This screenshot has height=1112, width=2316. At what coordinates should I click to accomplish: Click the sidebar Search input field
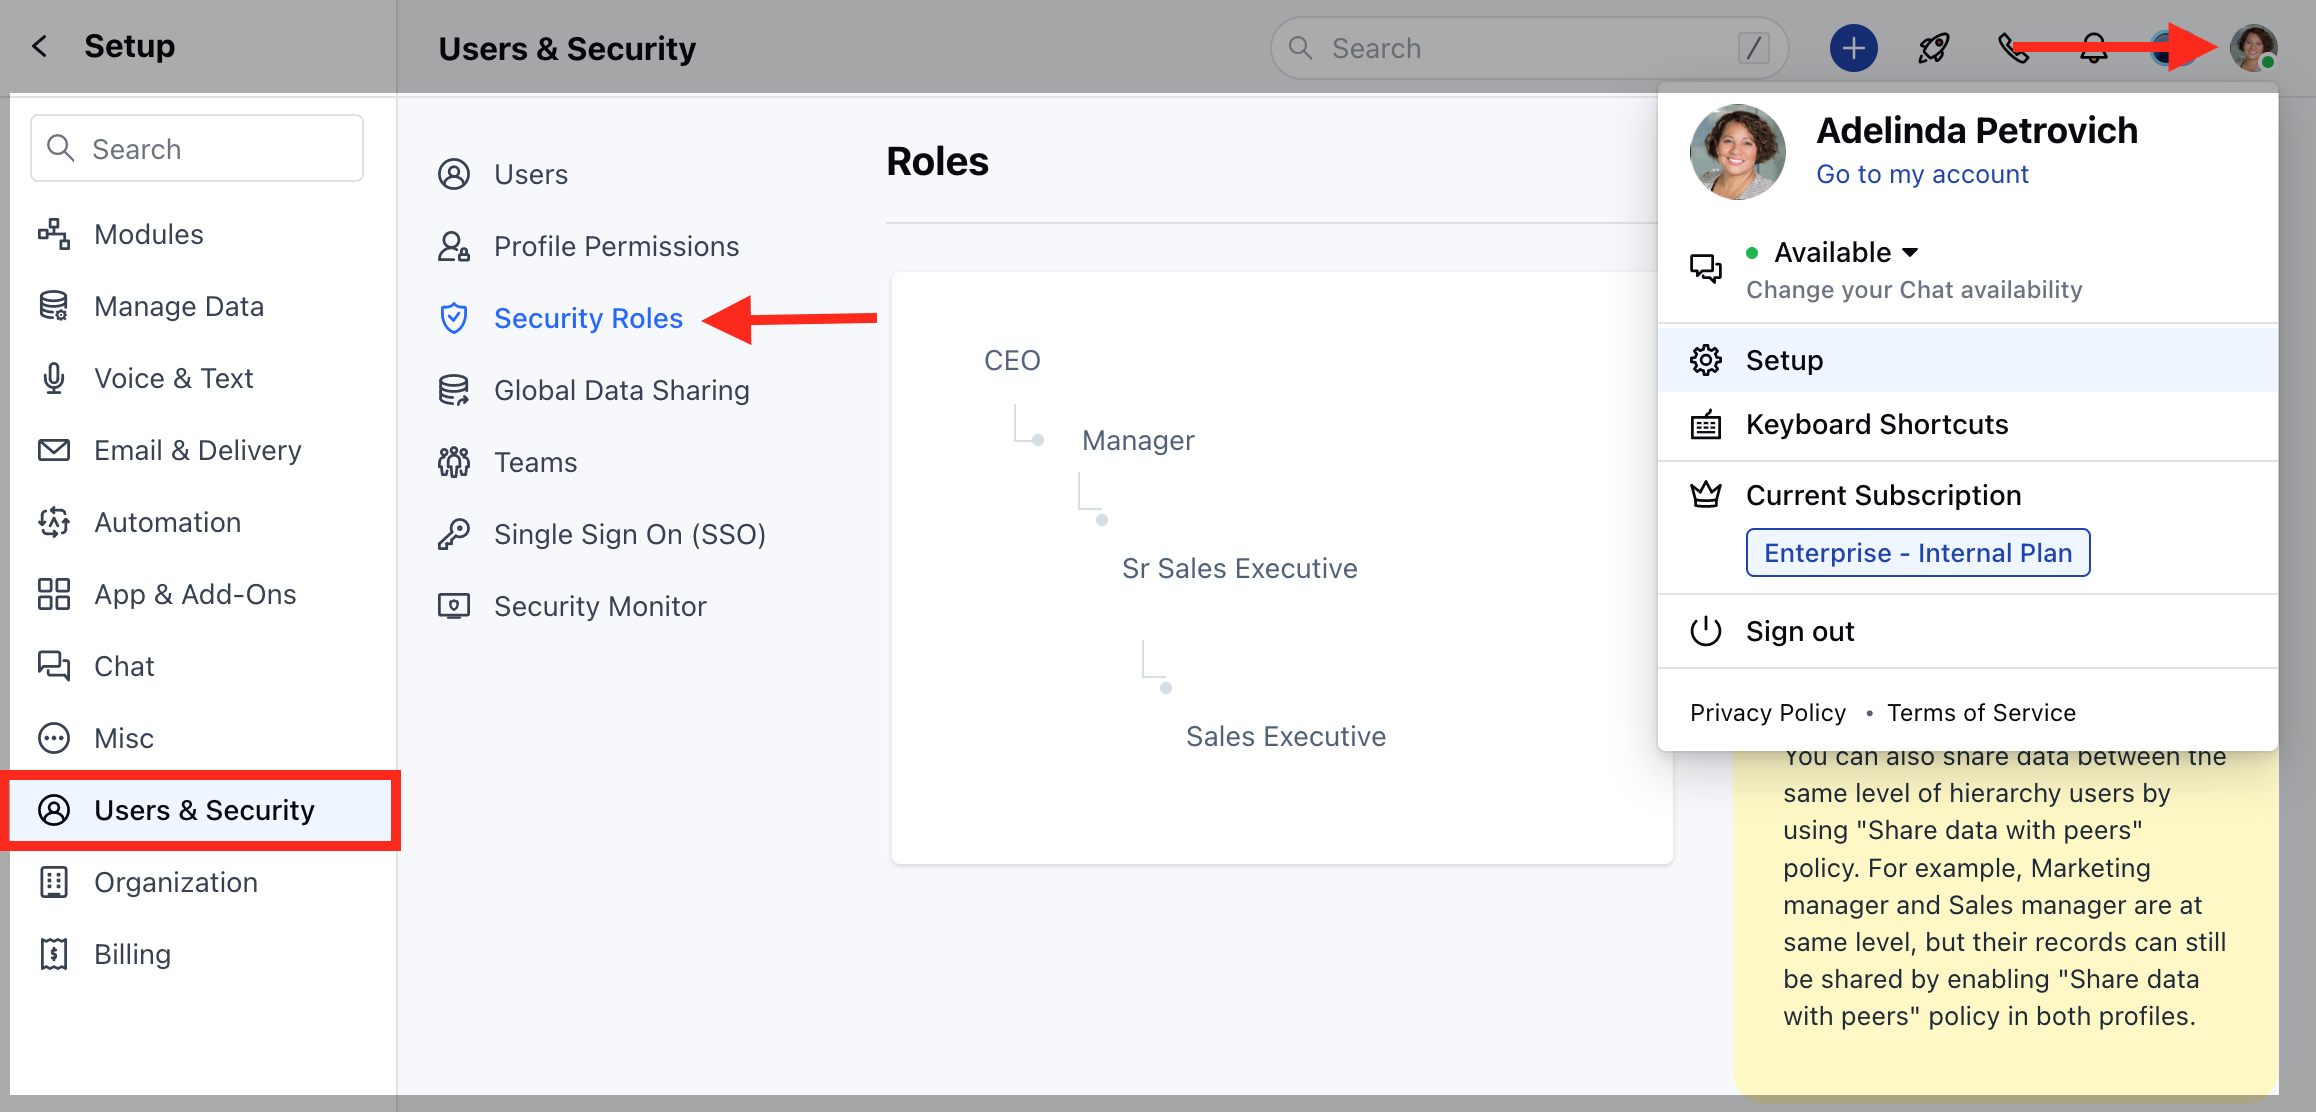point(197,148)
